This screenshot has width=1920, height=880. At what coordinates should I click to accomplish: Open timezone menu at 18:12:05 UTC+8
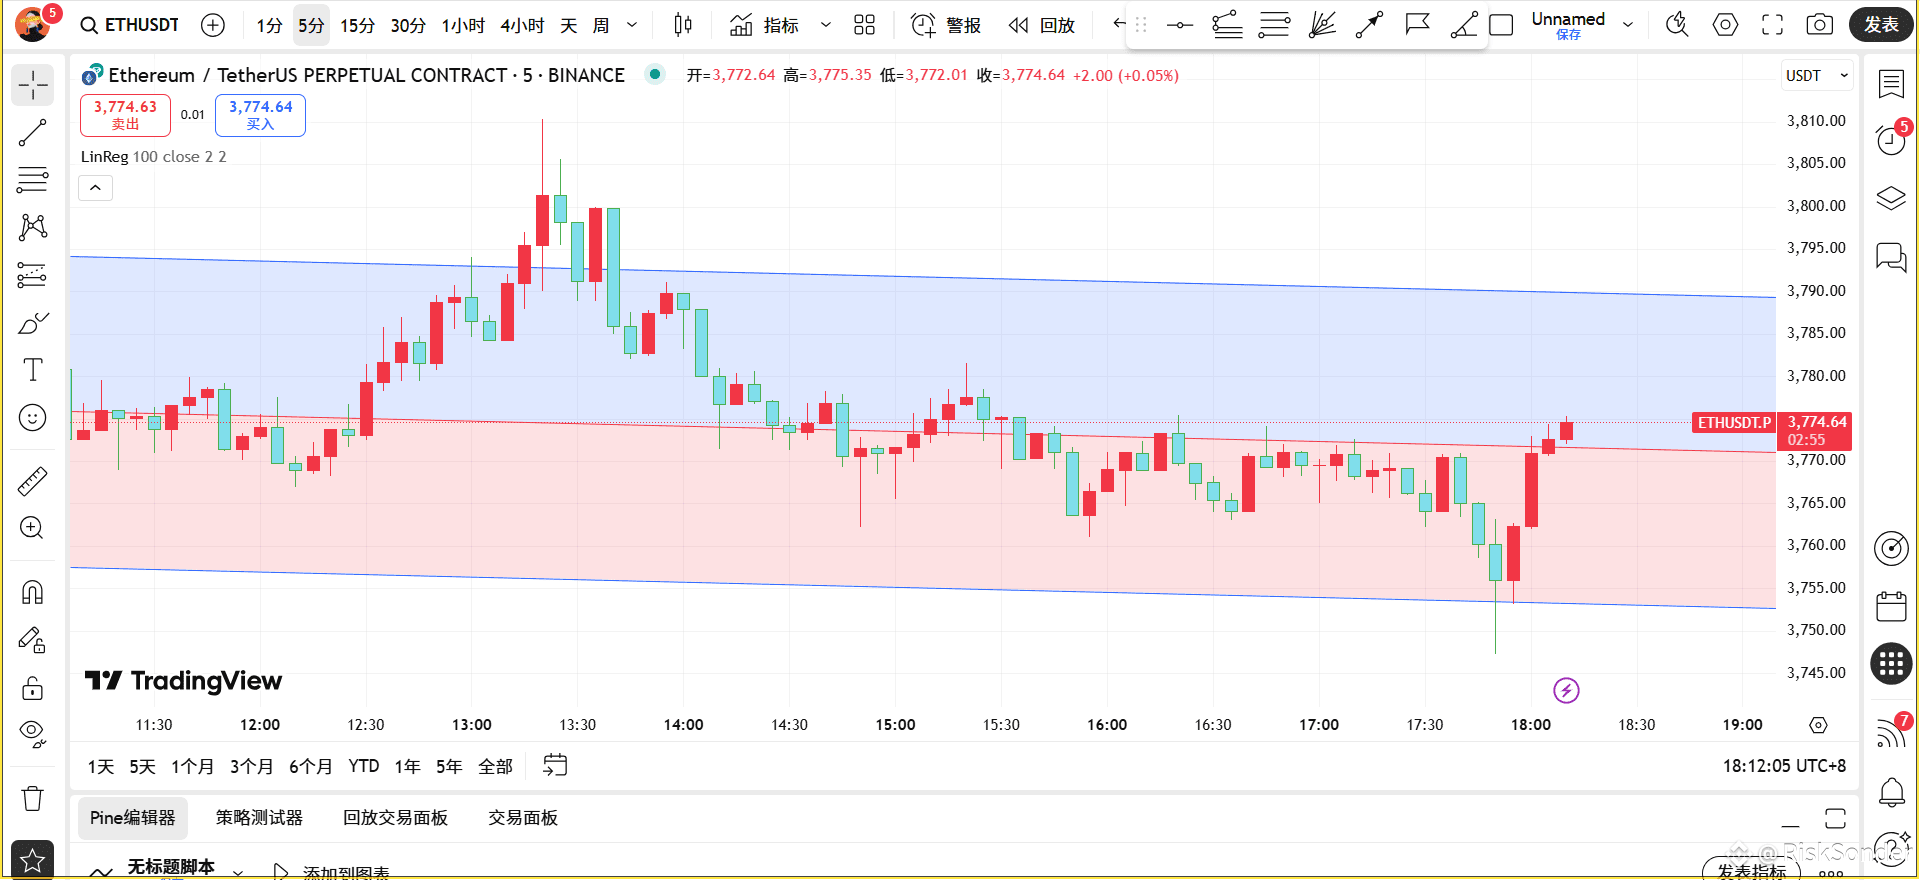click(x=1784, y=766)
